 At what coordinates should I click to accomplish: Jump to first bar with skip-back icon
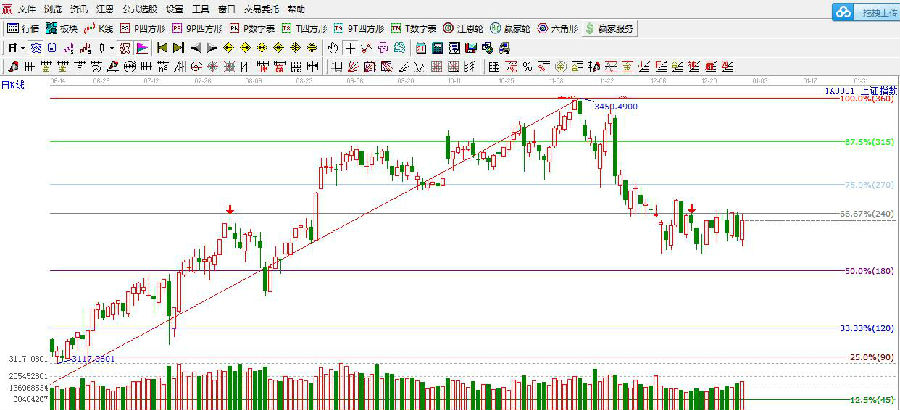(x=160, y=47)
